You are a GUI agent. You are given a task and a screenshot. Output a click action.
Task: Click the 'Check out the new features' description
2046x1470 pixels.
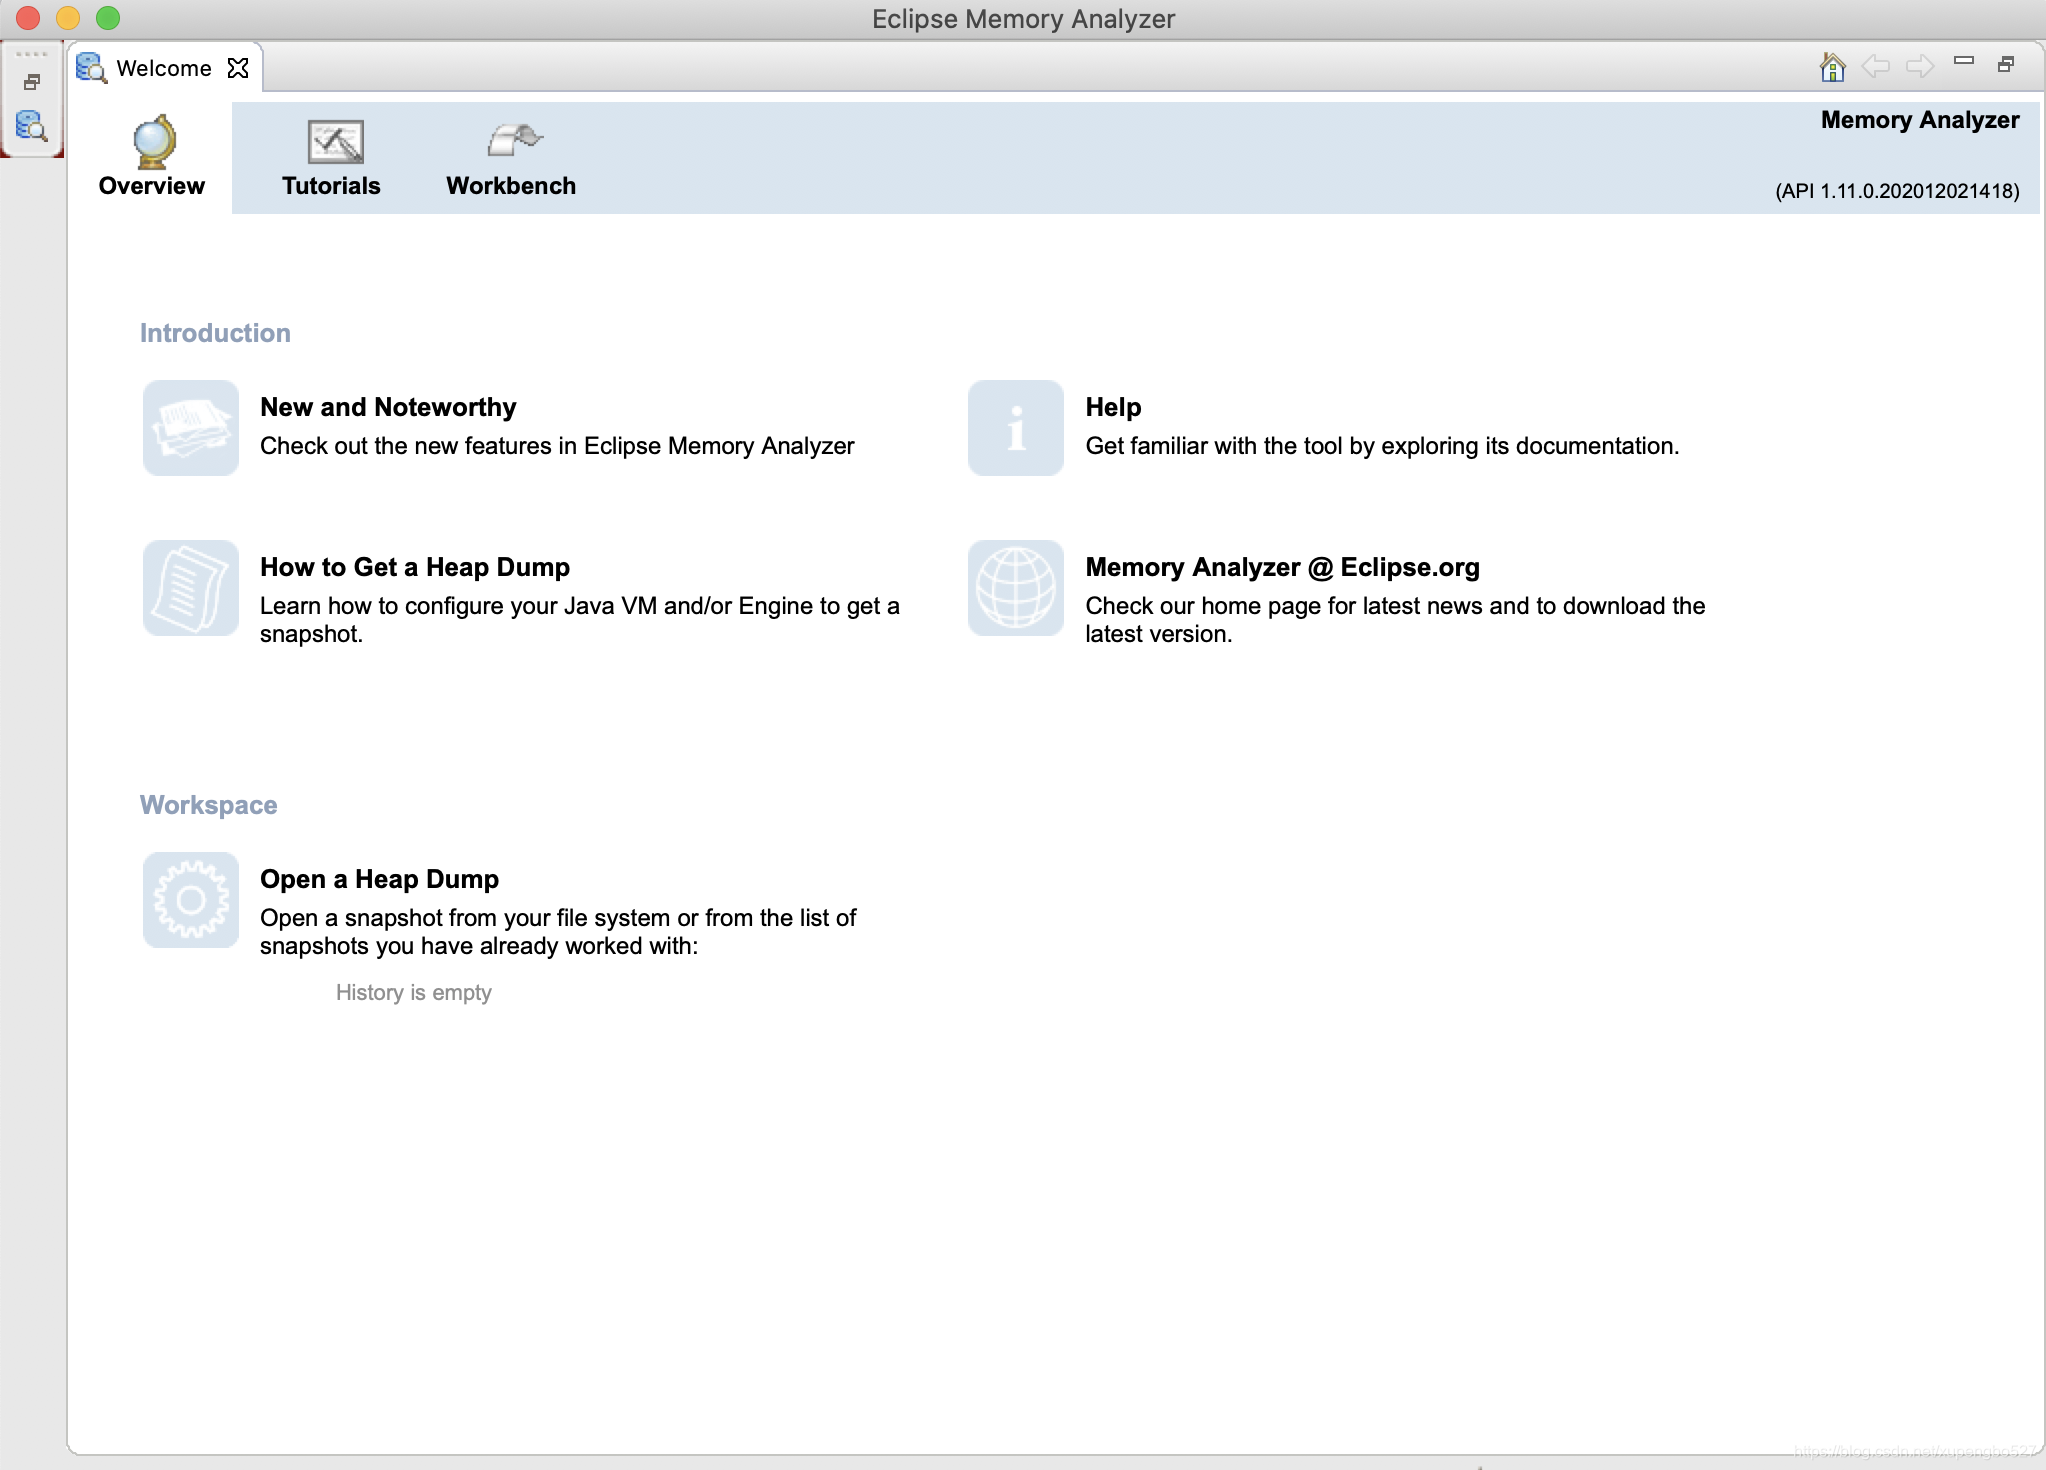point(557,446)
